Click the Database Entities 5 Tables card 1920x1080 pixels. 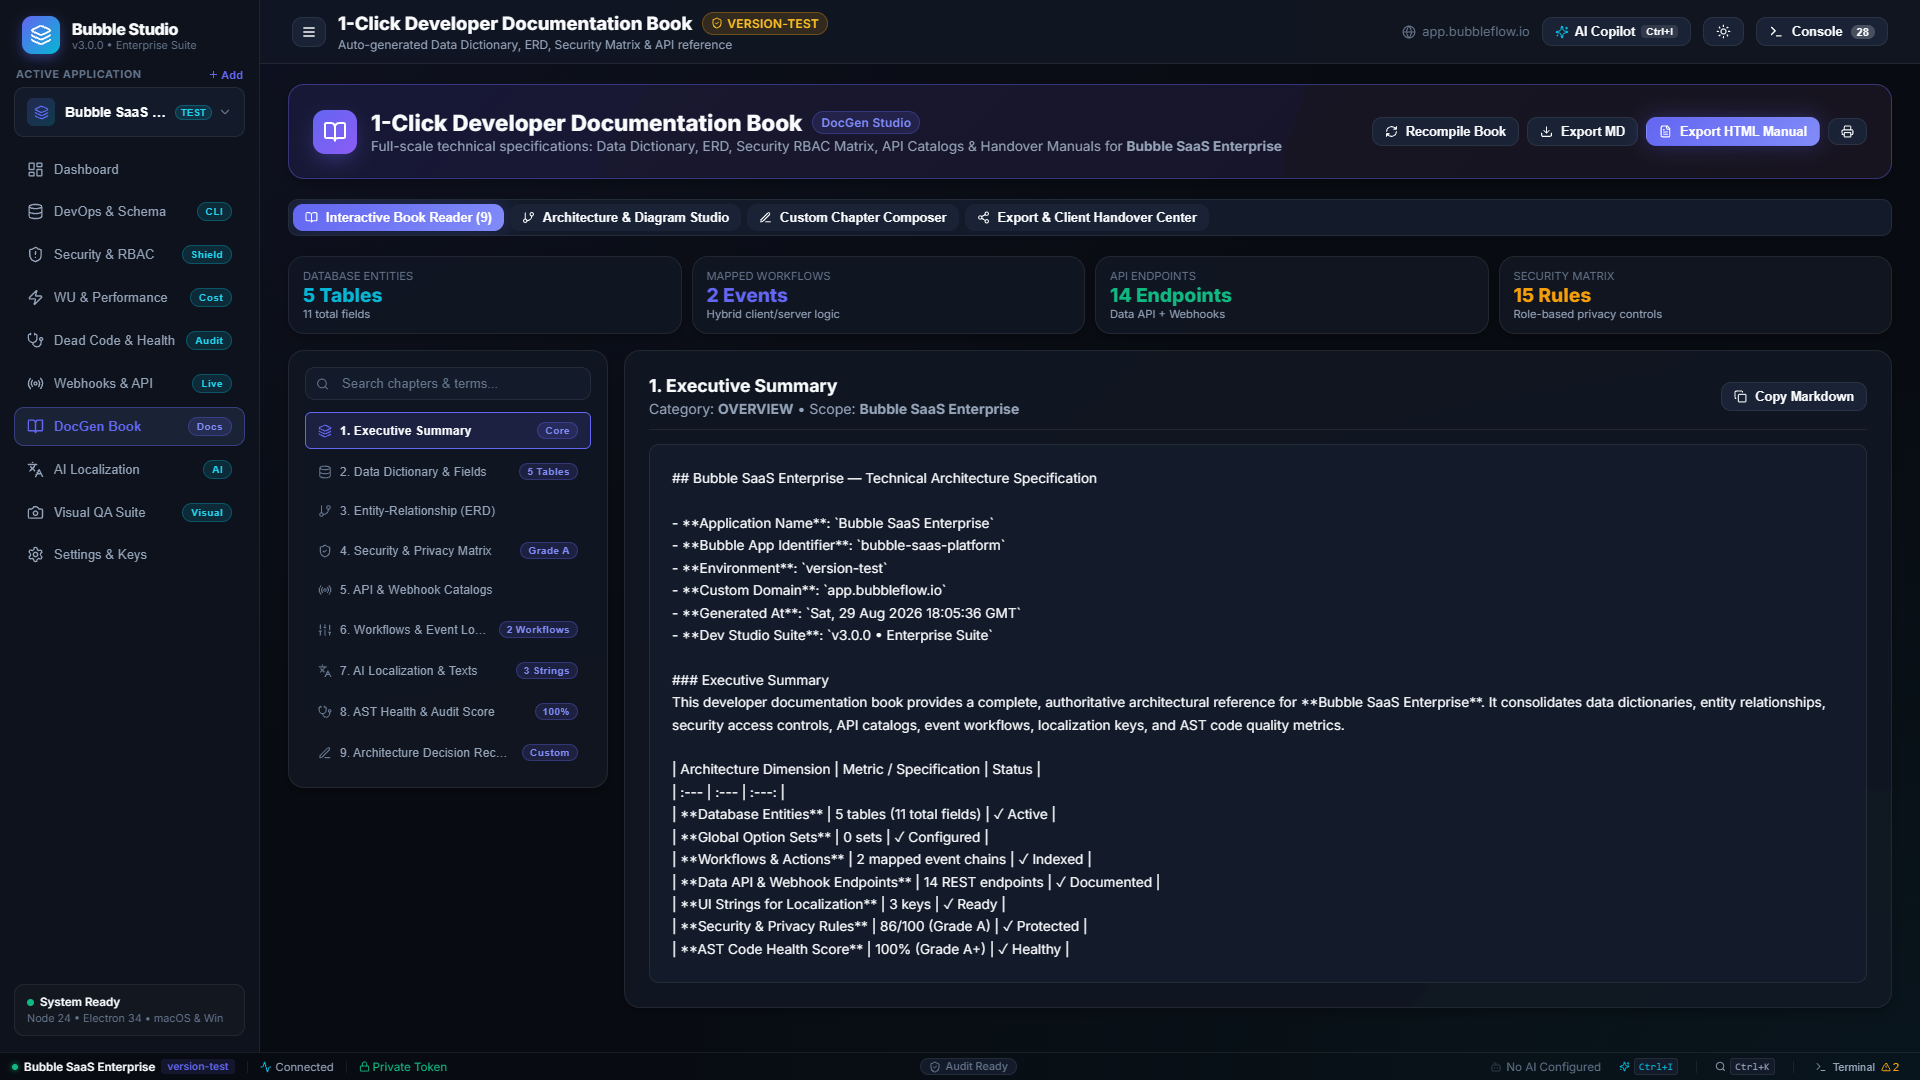pyautogui.click(x=485, y=295)
